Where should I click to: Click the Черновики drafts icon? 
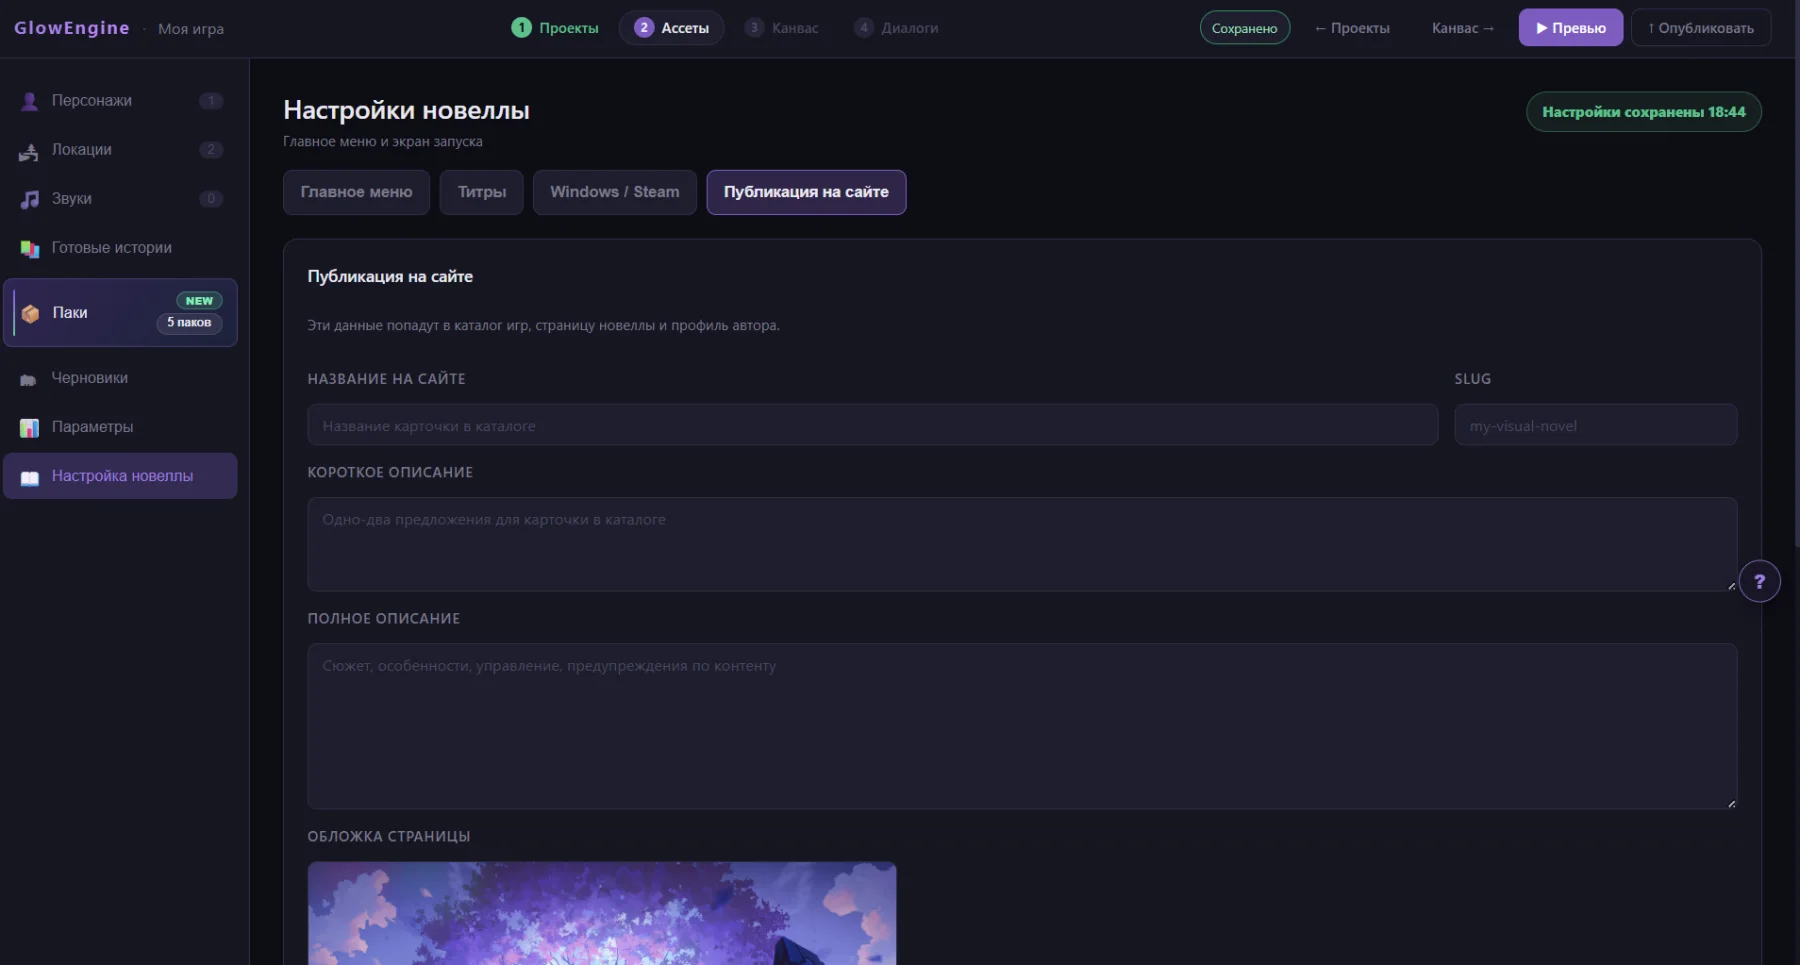click(29, 379)
